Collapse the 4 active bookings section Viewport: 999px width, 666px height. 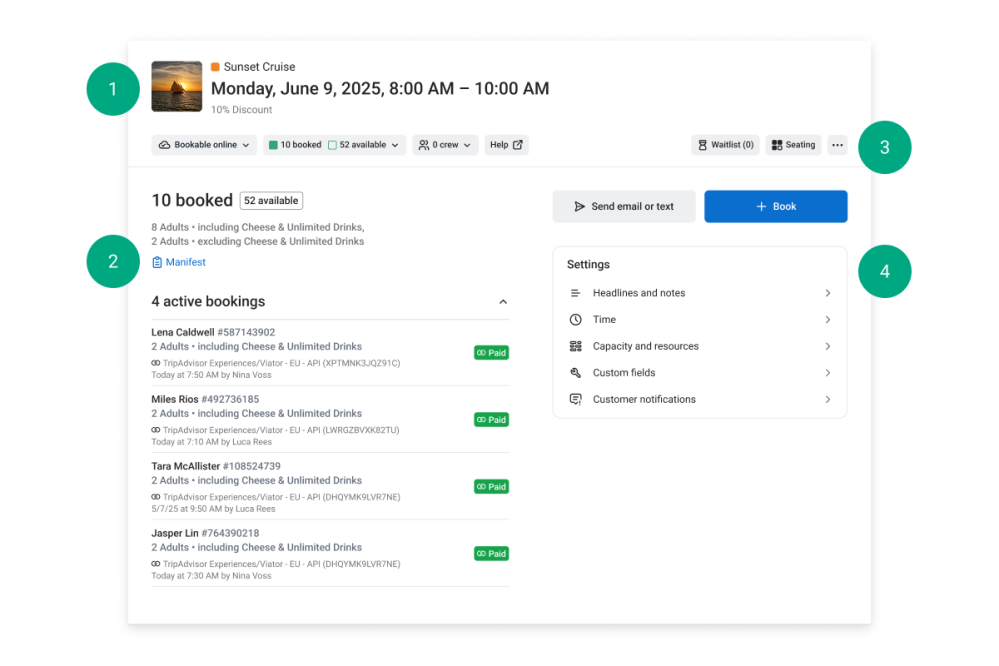pos(503,302)
